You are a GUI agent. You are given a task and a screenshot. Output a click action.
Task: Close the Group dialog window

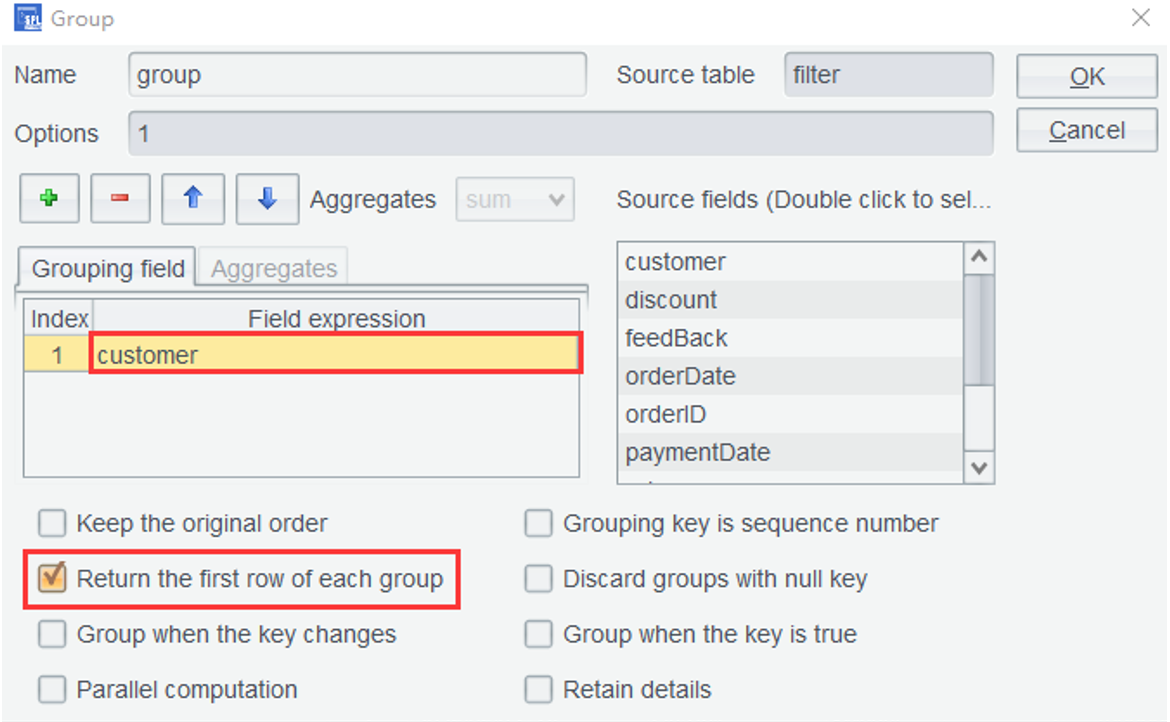coord(1140,18)
